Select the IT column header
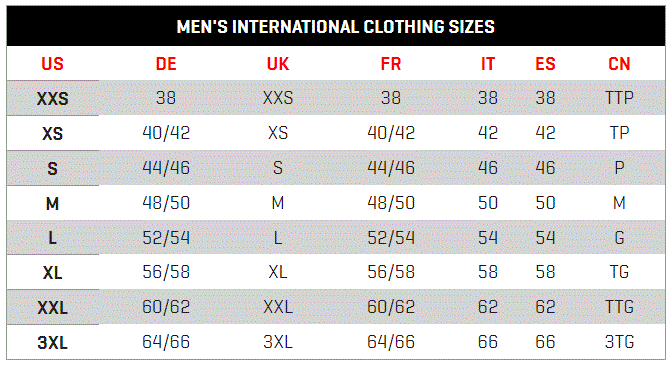The image size is (671, 366). click(488, 64)
